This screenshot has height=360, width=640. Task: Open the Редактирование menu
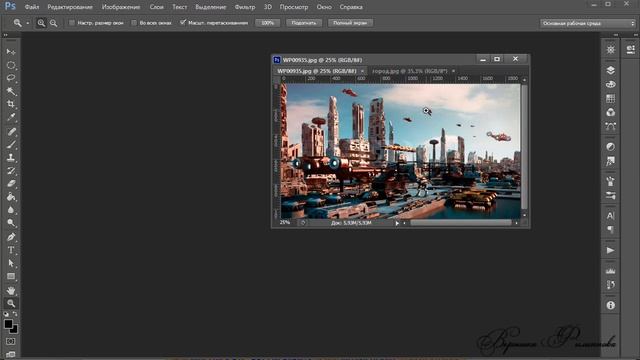pyautogui.click(x=70, y=7)
